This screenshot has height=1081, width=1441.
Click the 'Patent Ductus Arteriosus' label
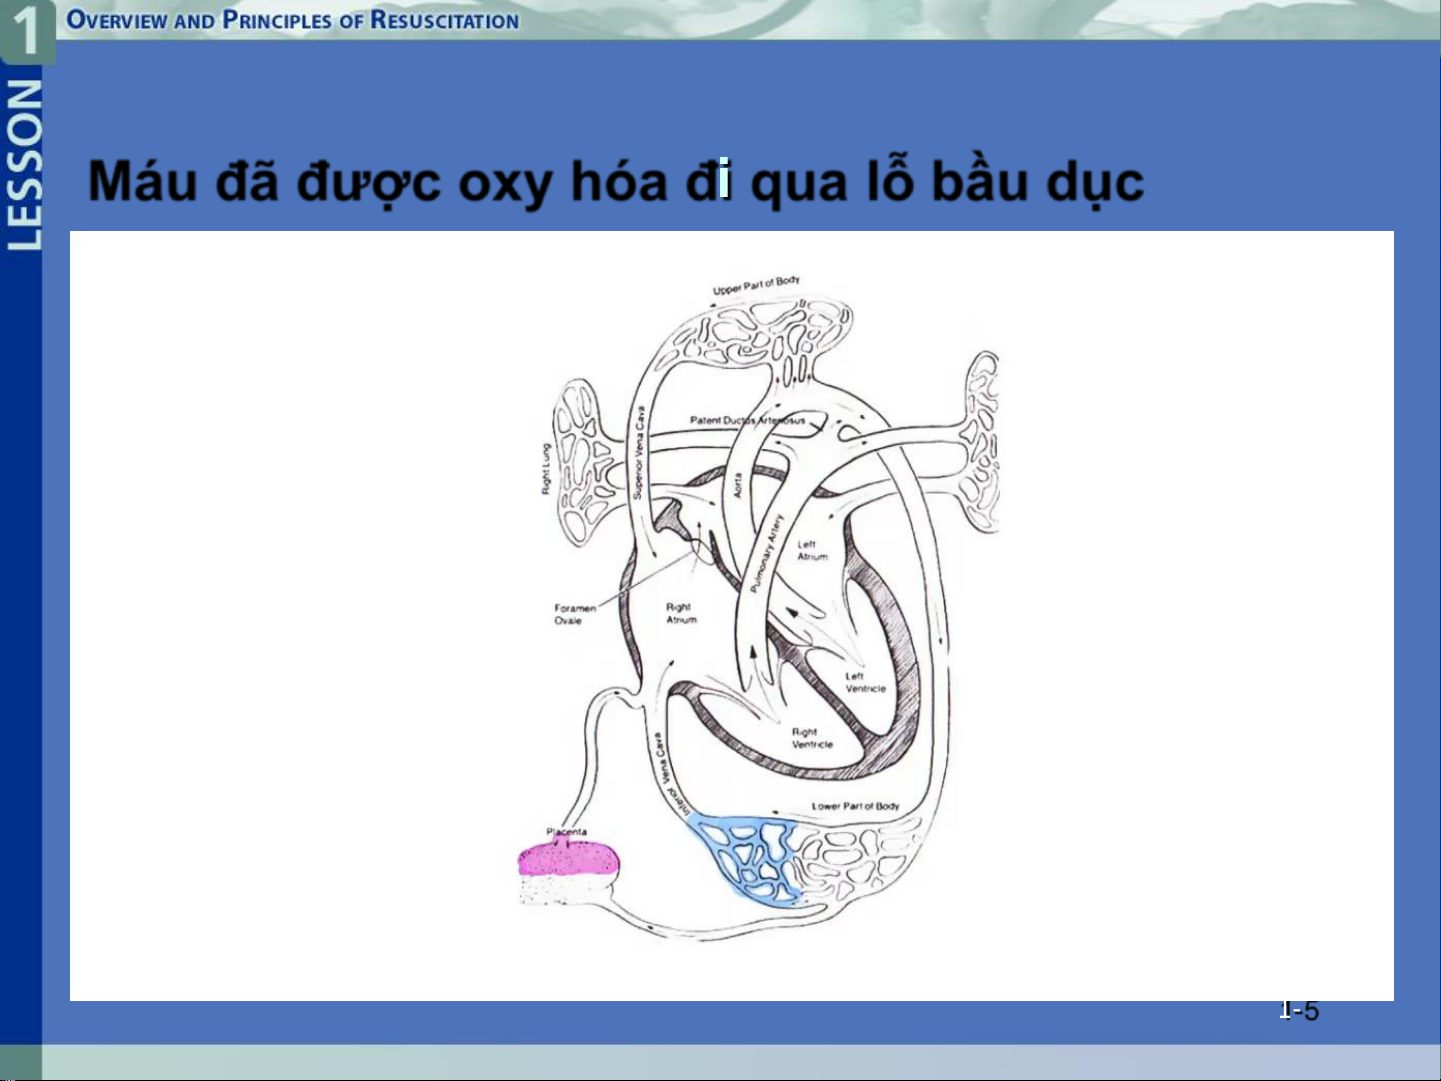tap(747, 420)
